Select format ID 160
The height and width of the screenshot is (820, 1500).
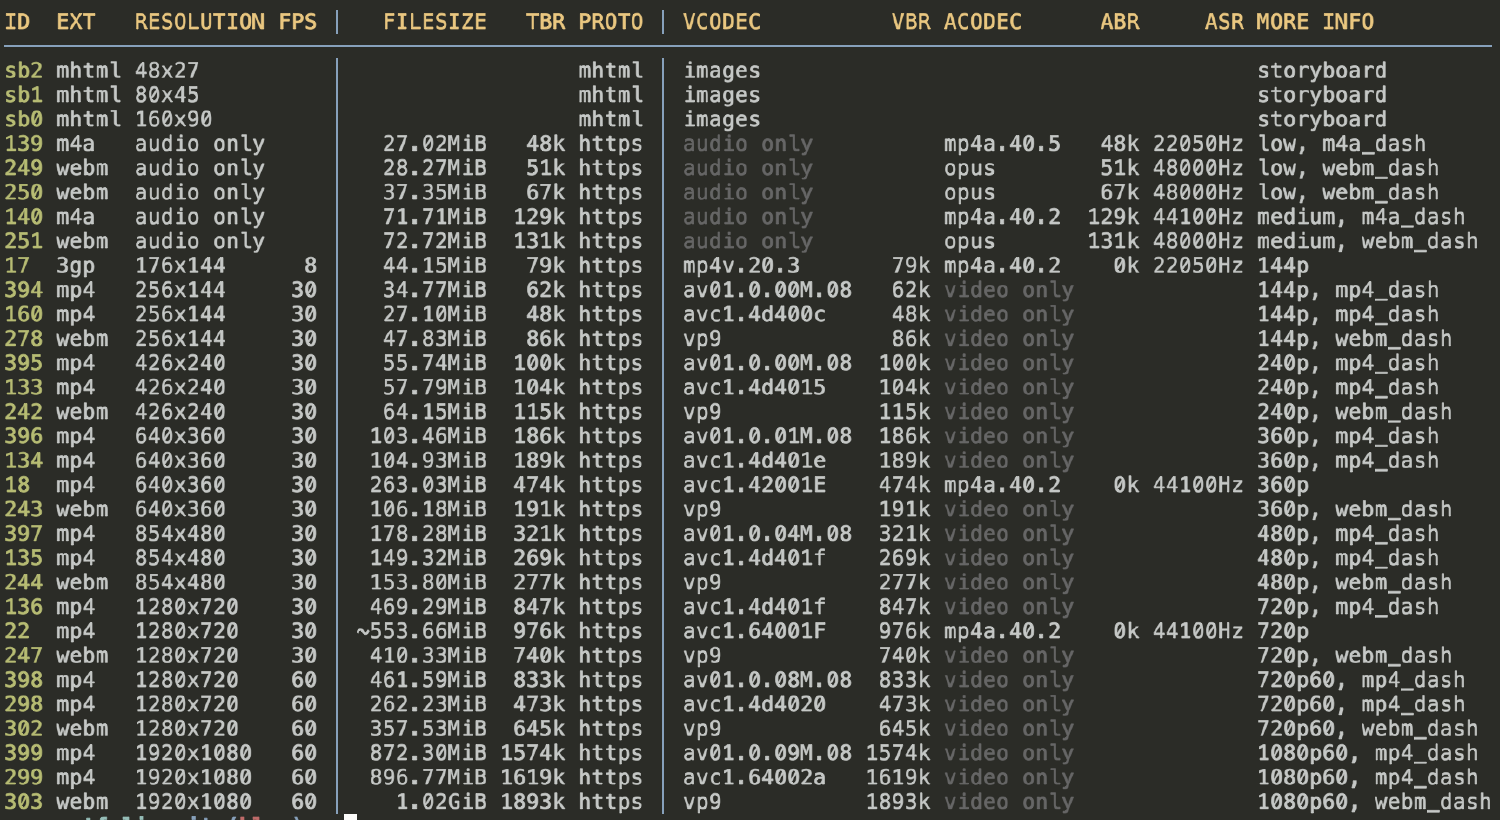24,314
